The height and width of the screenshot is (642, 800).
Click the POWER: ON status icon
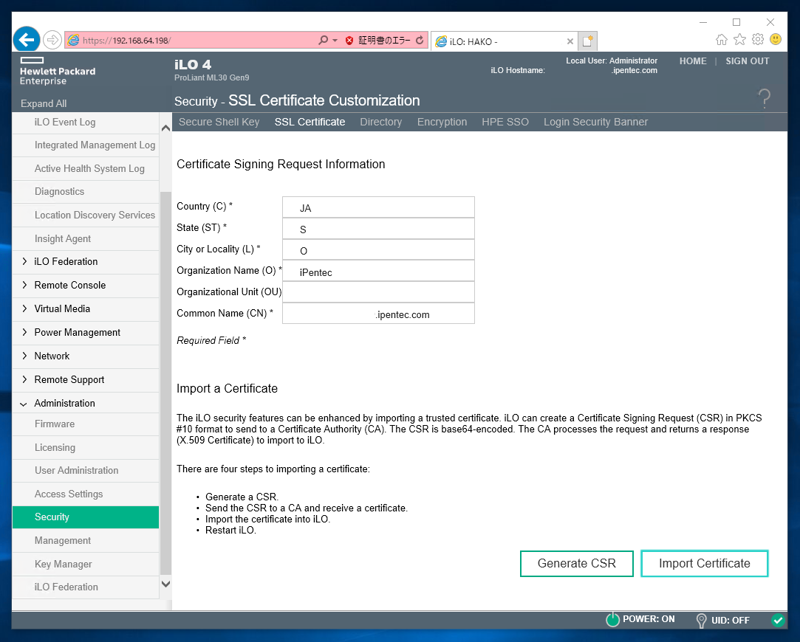click(x=612, y=620)
